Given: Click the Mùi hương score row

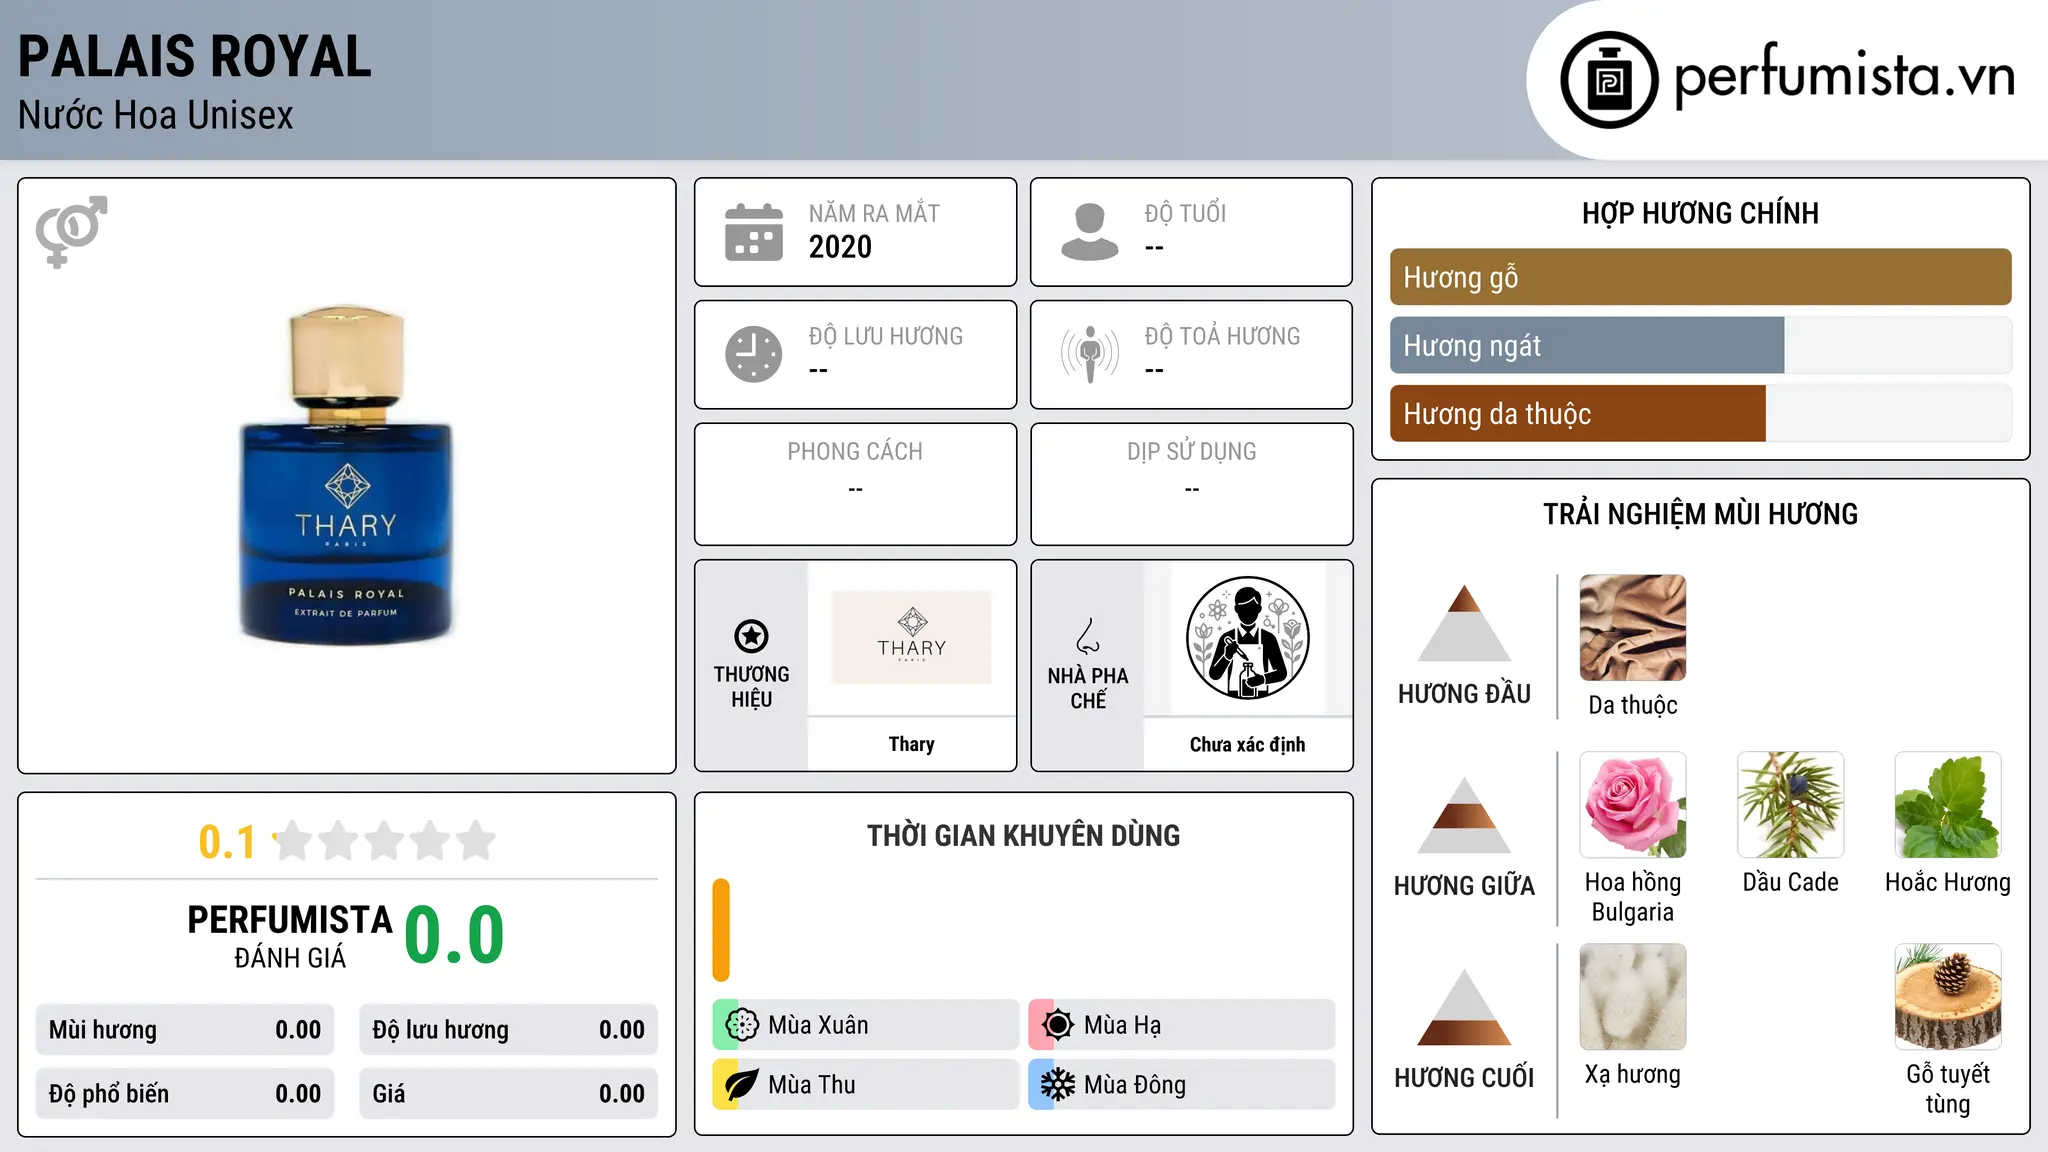Looking at the screenshot, I should point(185,1030).
